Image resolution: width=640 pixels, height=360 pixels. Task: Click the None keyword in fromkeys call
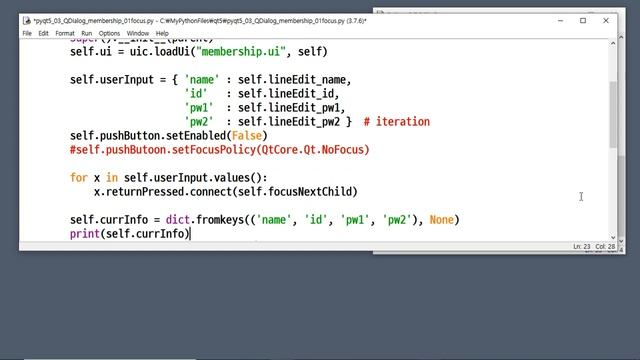pyautogui.click(x=442, y=220)
